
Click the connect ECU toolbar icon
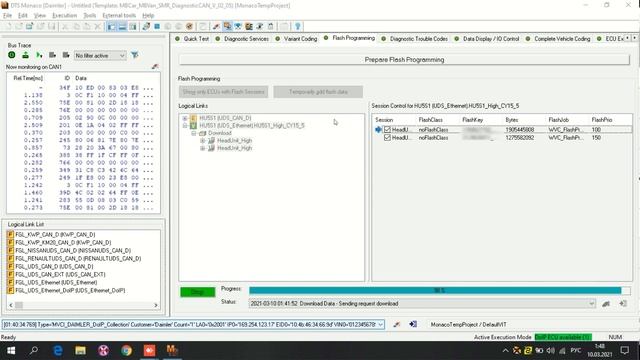point(146,27)
